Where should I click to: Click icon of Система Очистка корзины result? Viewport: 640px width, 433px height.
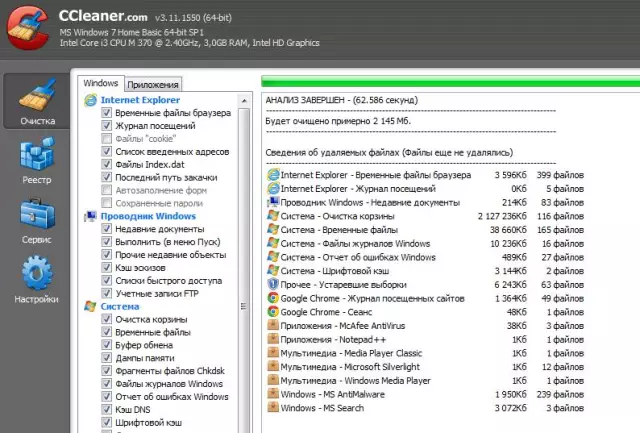pos(273,216)
